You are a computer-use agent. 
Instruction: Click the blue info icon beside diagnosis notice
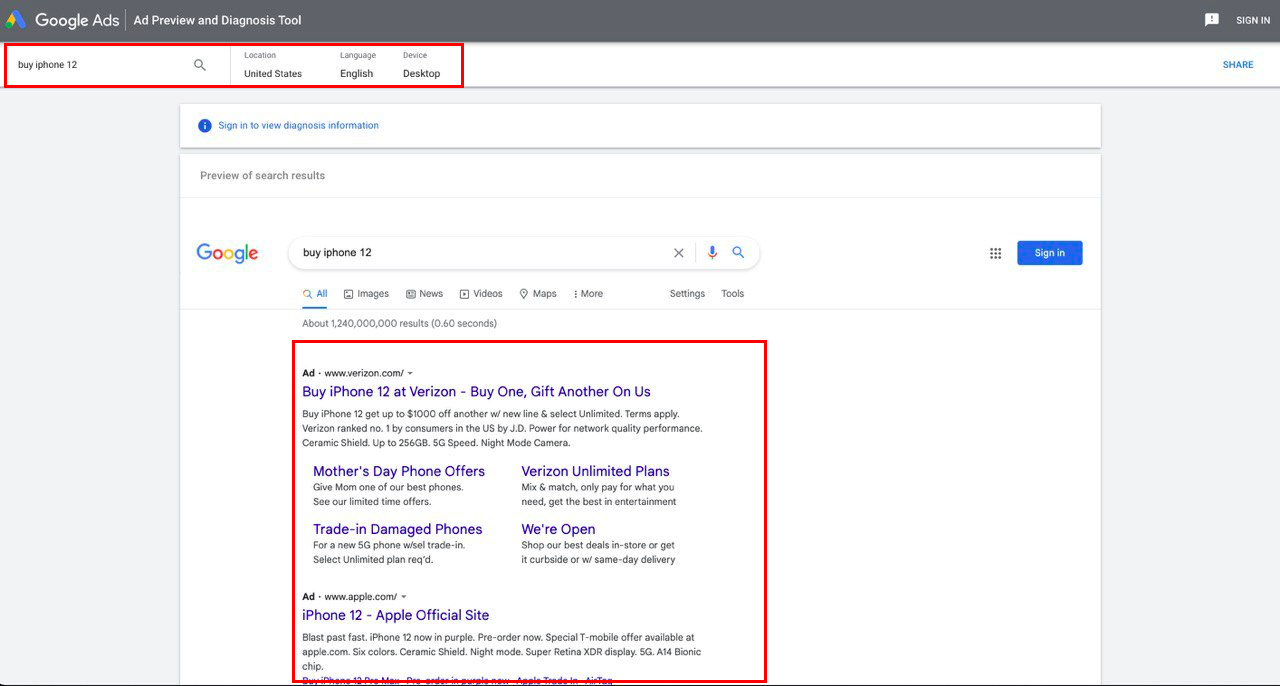[205, 126]
